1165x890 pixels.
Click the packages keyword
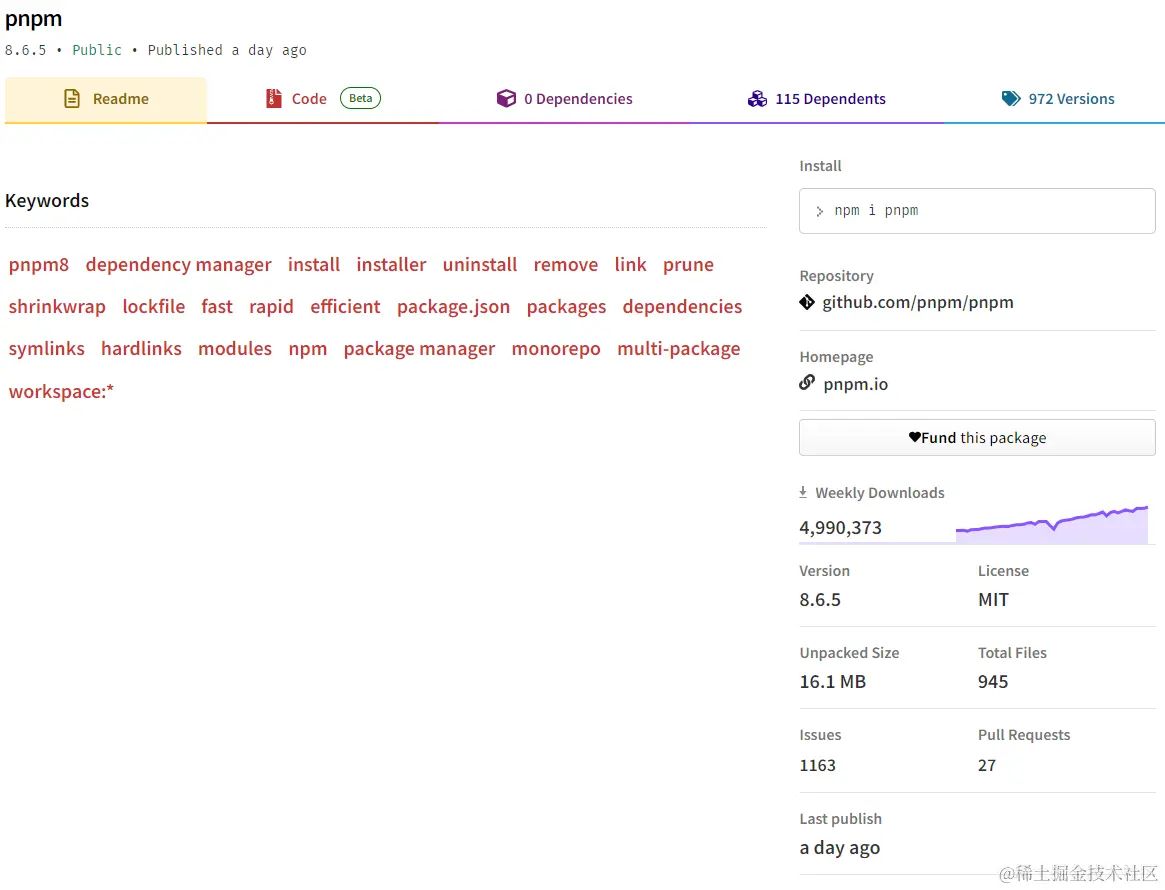[566, 307]
